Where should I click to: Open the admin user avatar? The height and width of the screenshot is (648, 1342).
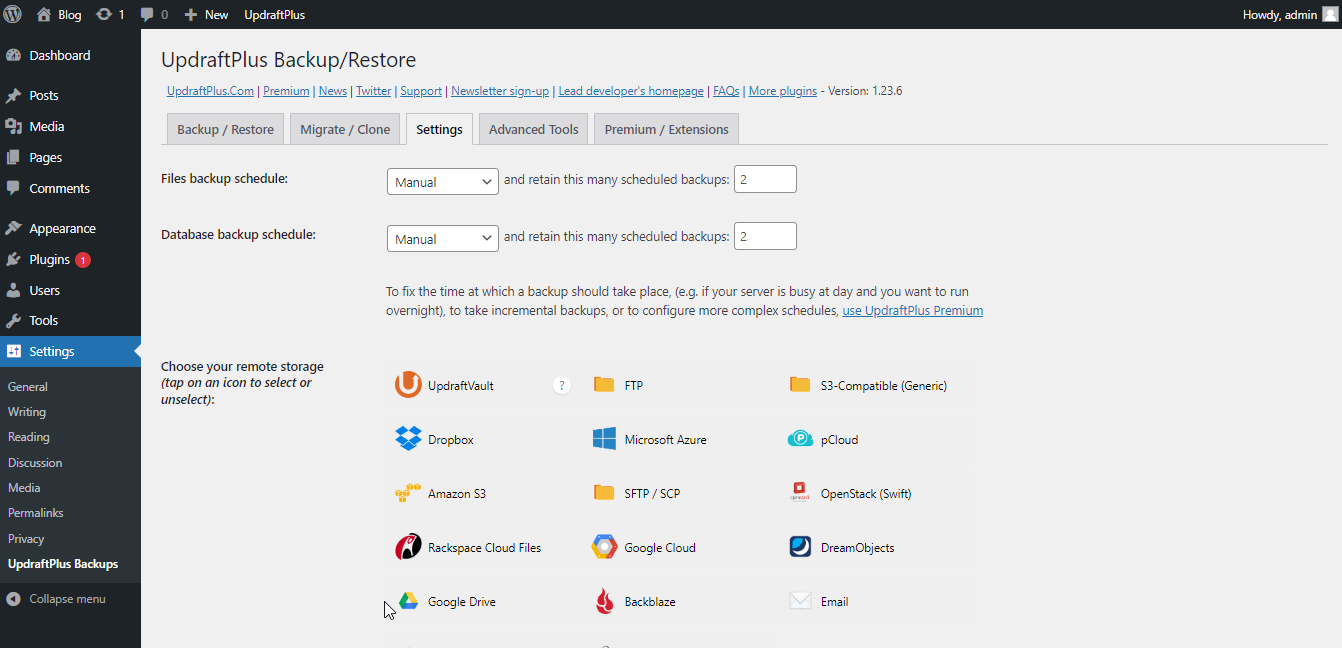coord(1329,14)
